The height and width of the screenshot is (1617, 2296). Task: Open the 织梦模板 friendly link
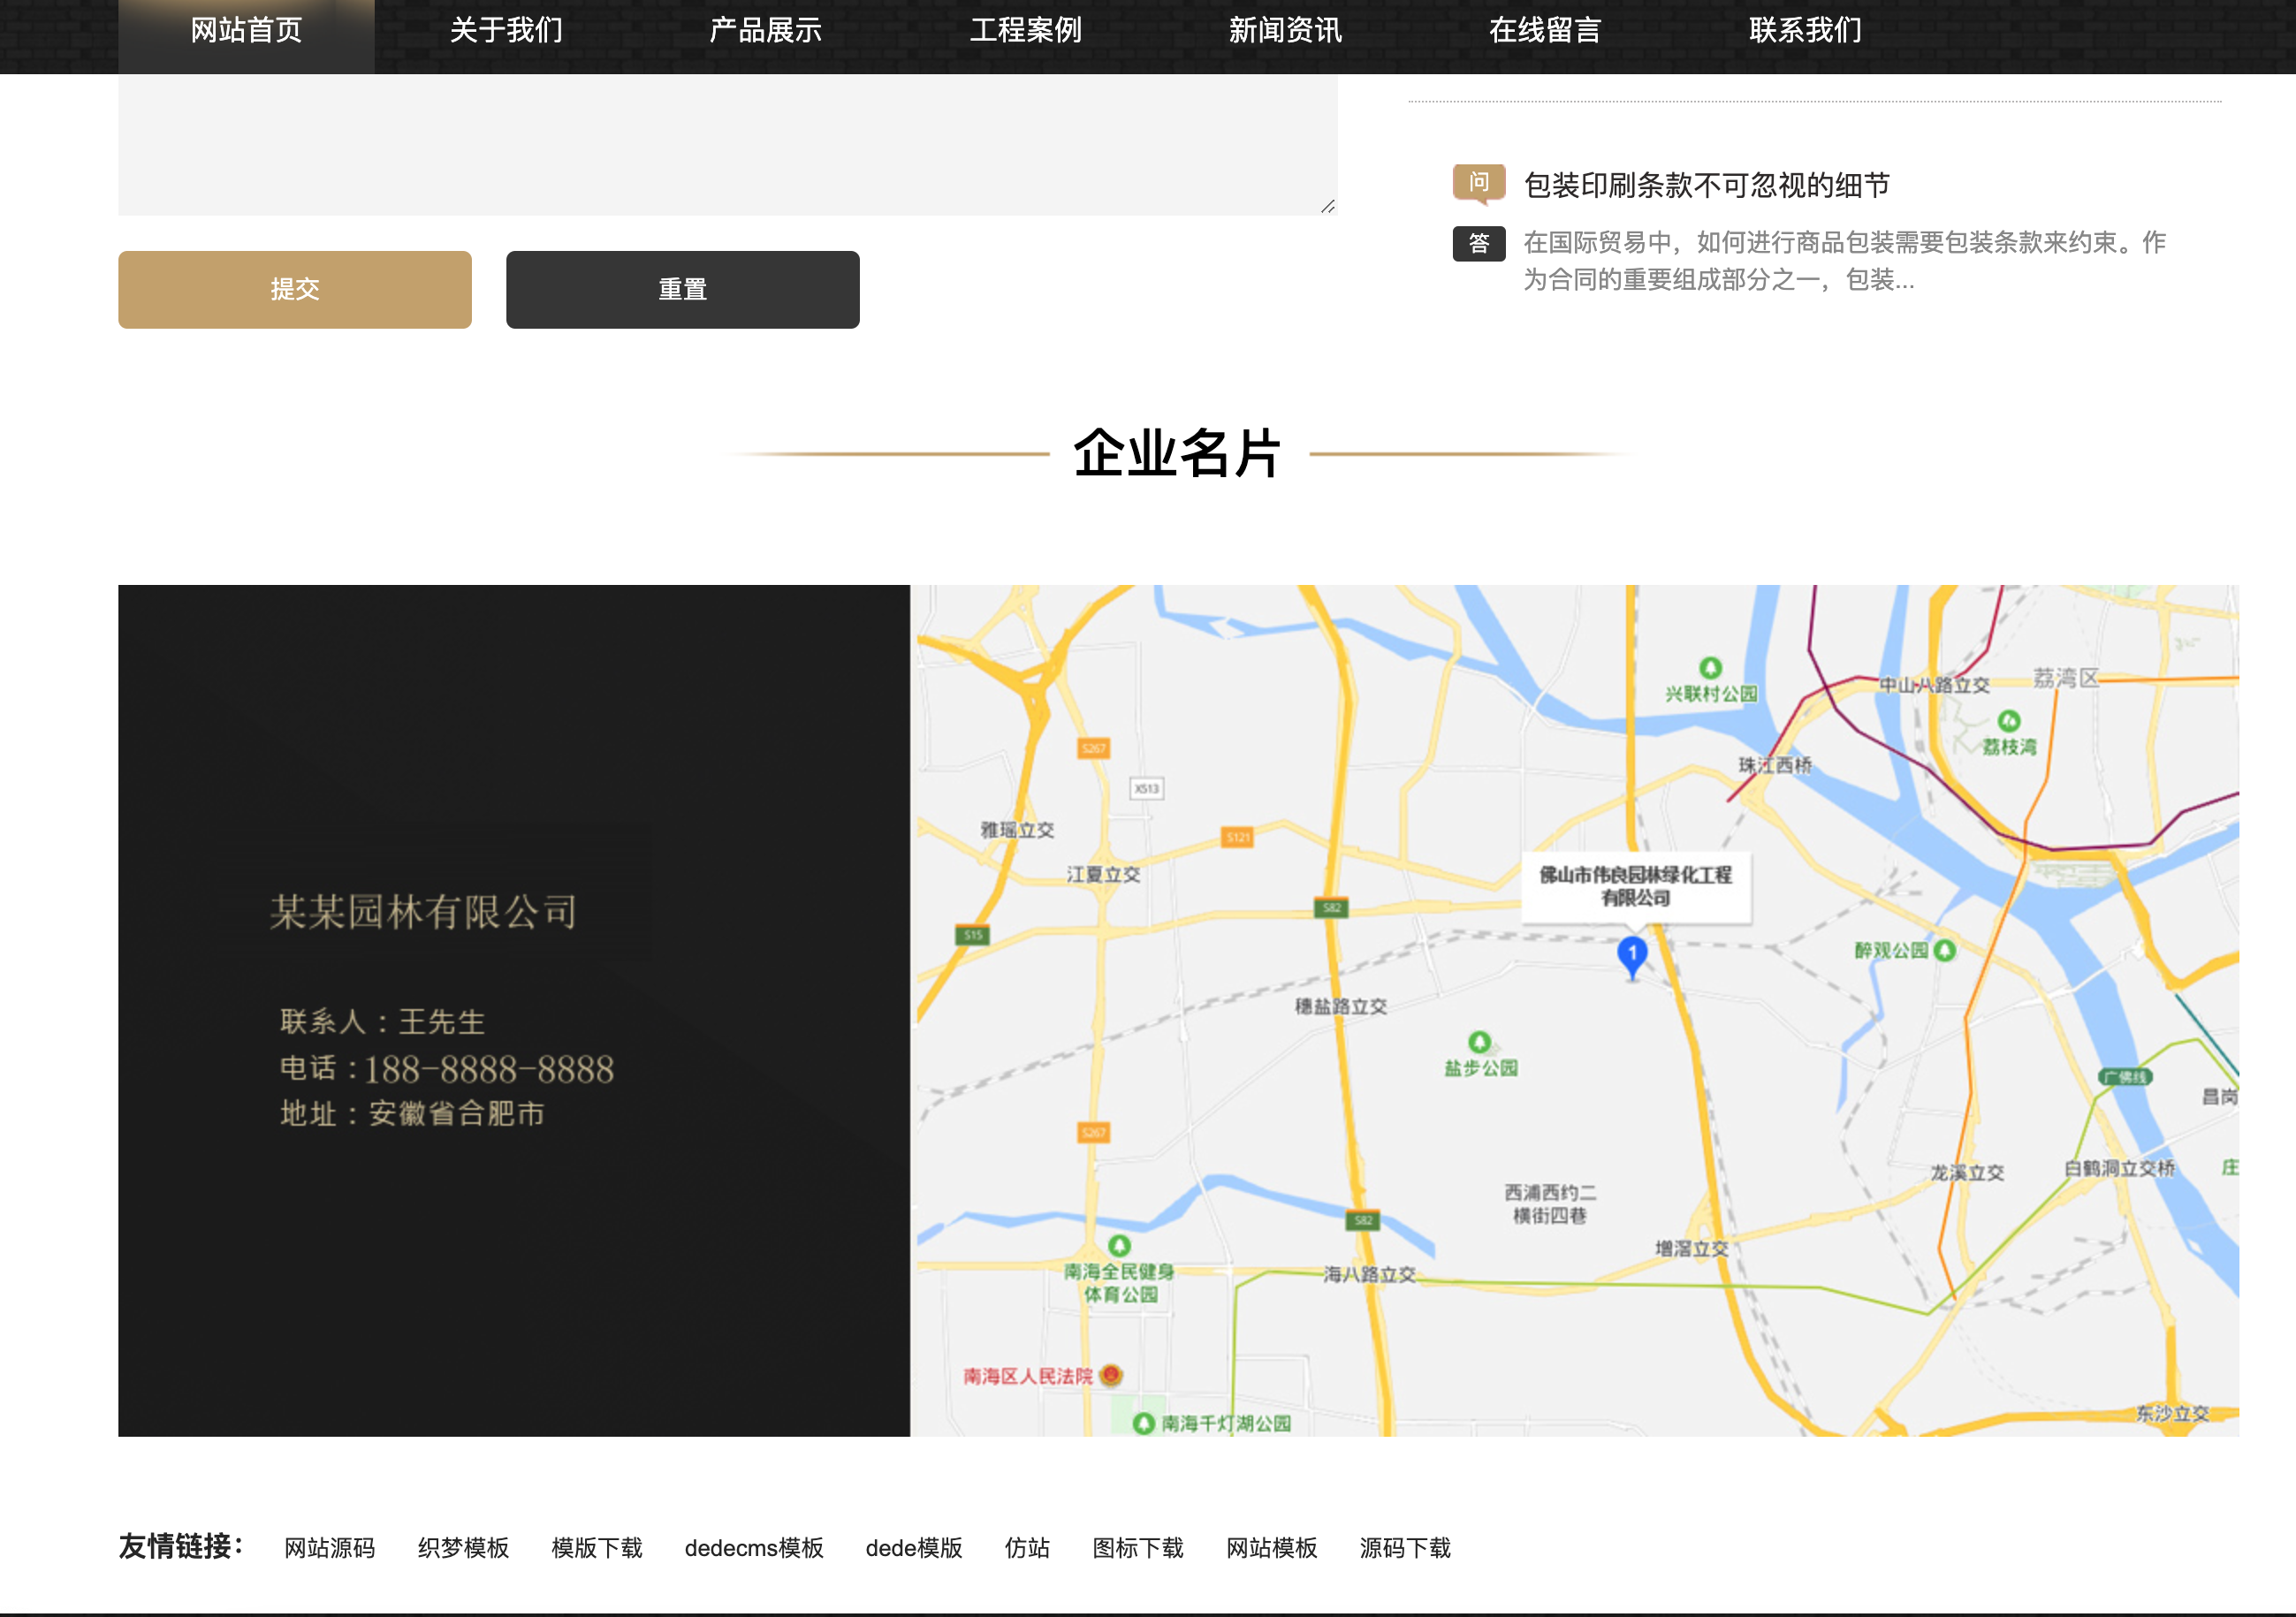coord(464,1548)
